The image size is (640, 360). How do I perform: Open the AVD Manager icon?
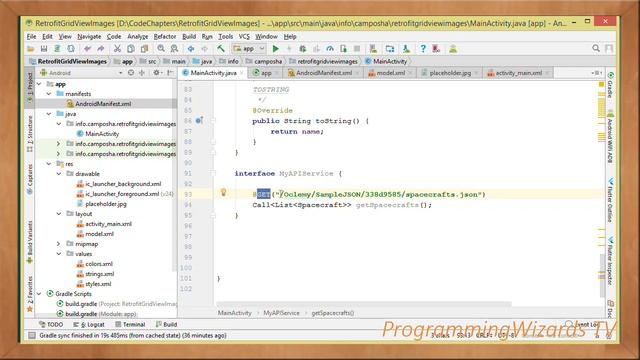(373, 49)
